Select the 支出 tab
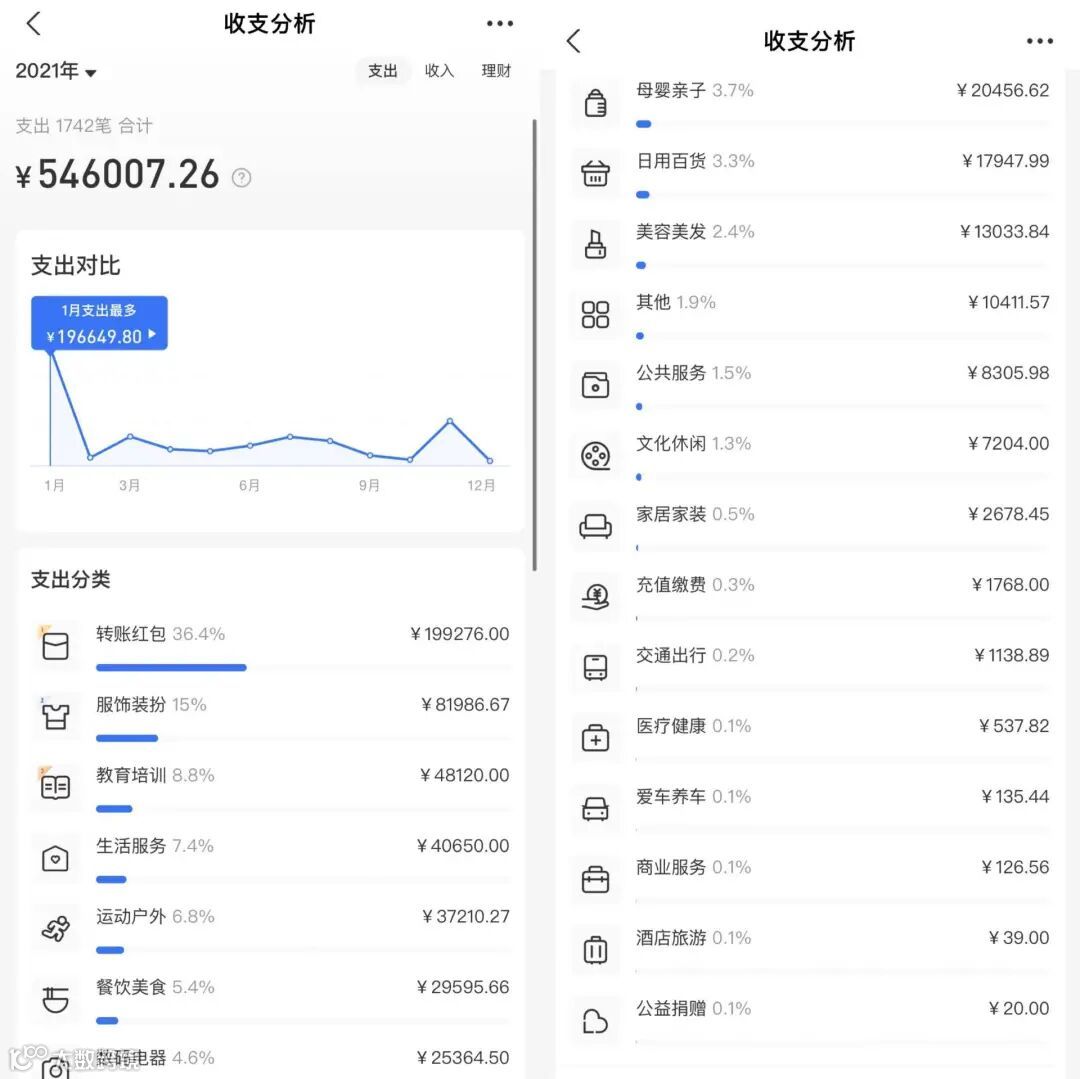Screen dimensions: 1080x1079 (383, 70)
